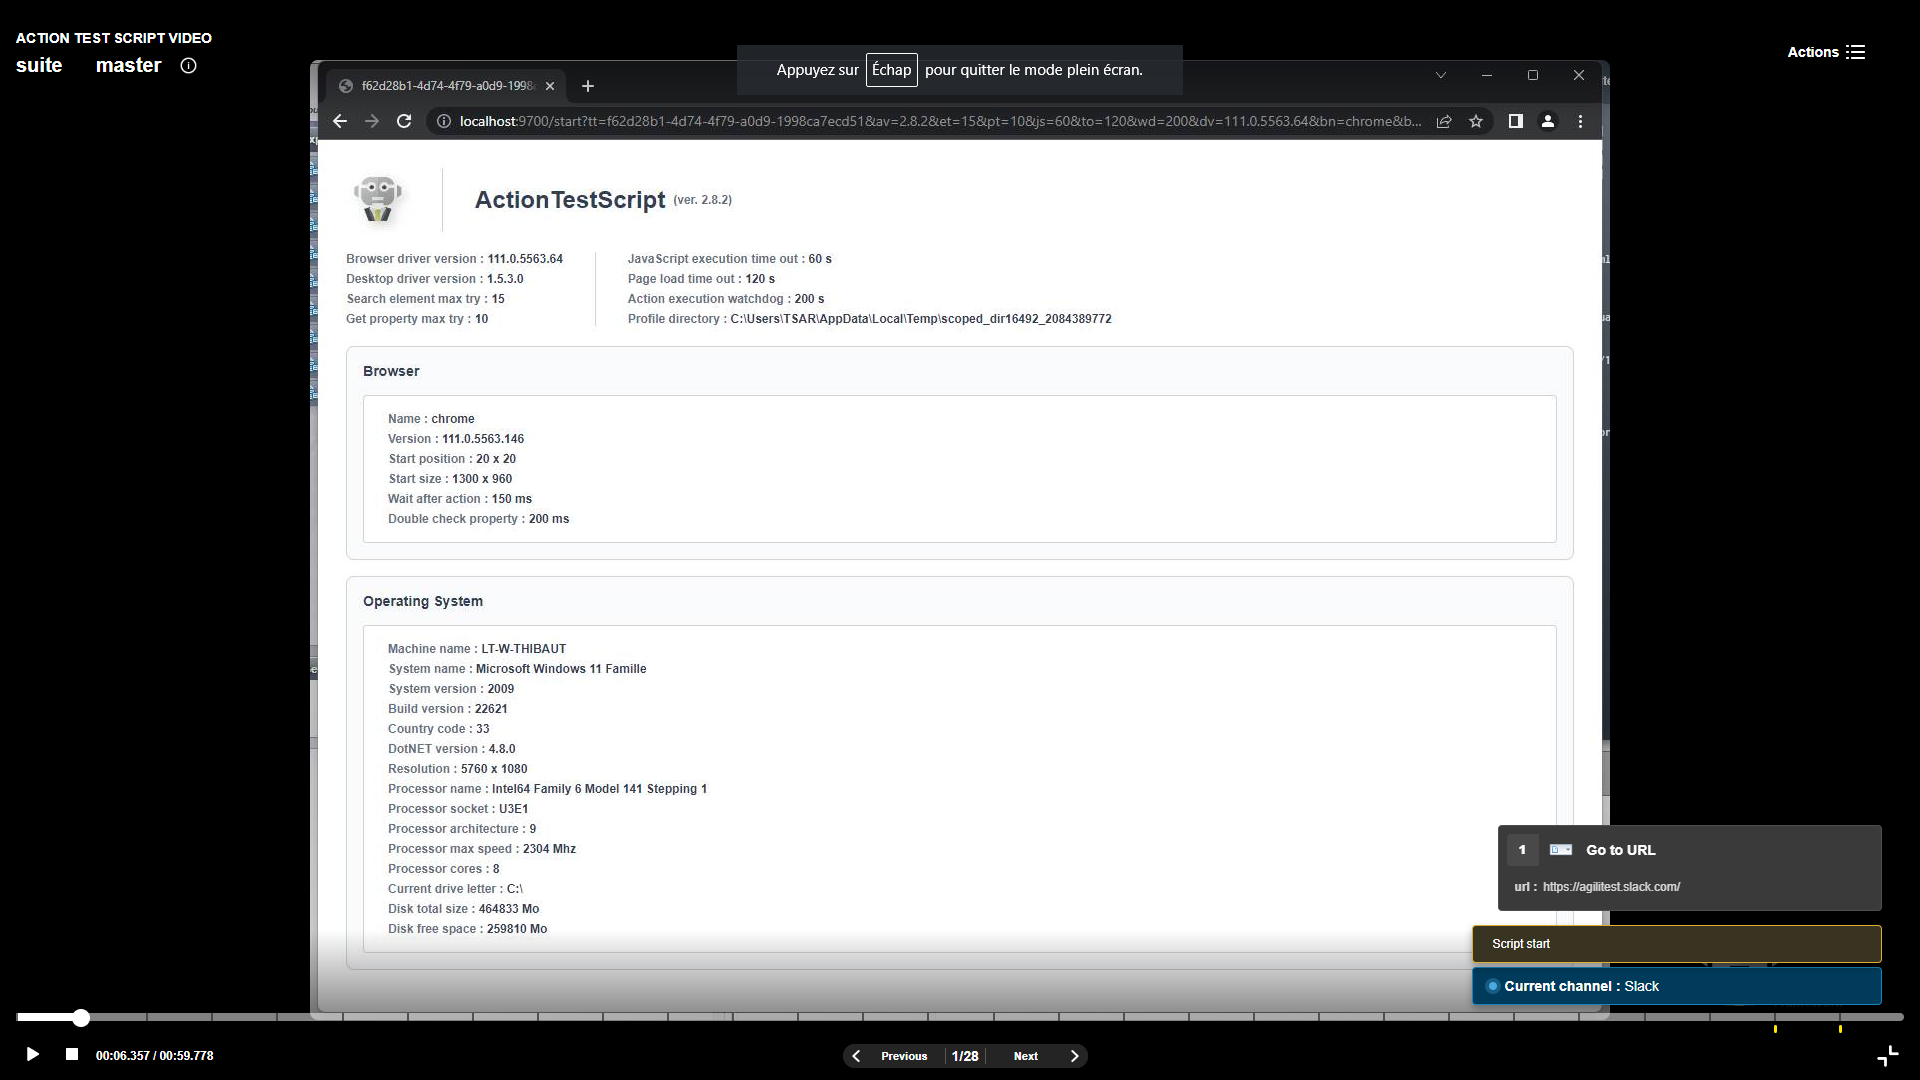This screenshot has height=1080, width=1920.
Task: Click the Actions menu in top right corner
Action: [x=1825, y=50]
